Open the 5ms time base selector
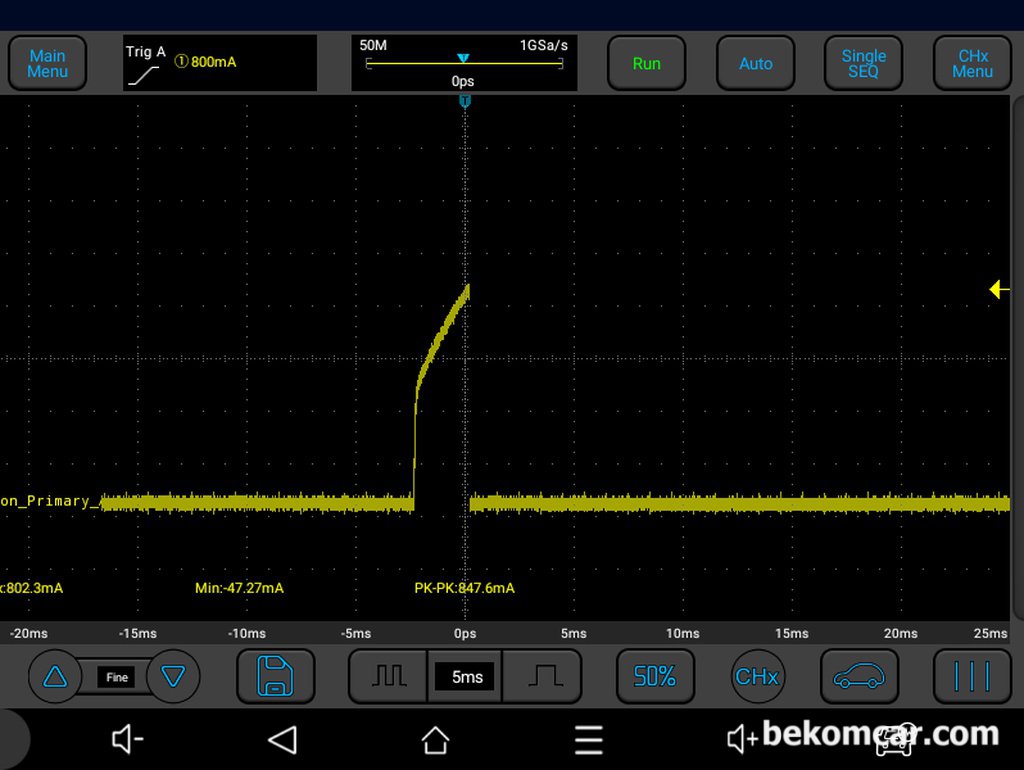 [x=466, y=677]
